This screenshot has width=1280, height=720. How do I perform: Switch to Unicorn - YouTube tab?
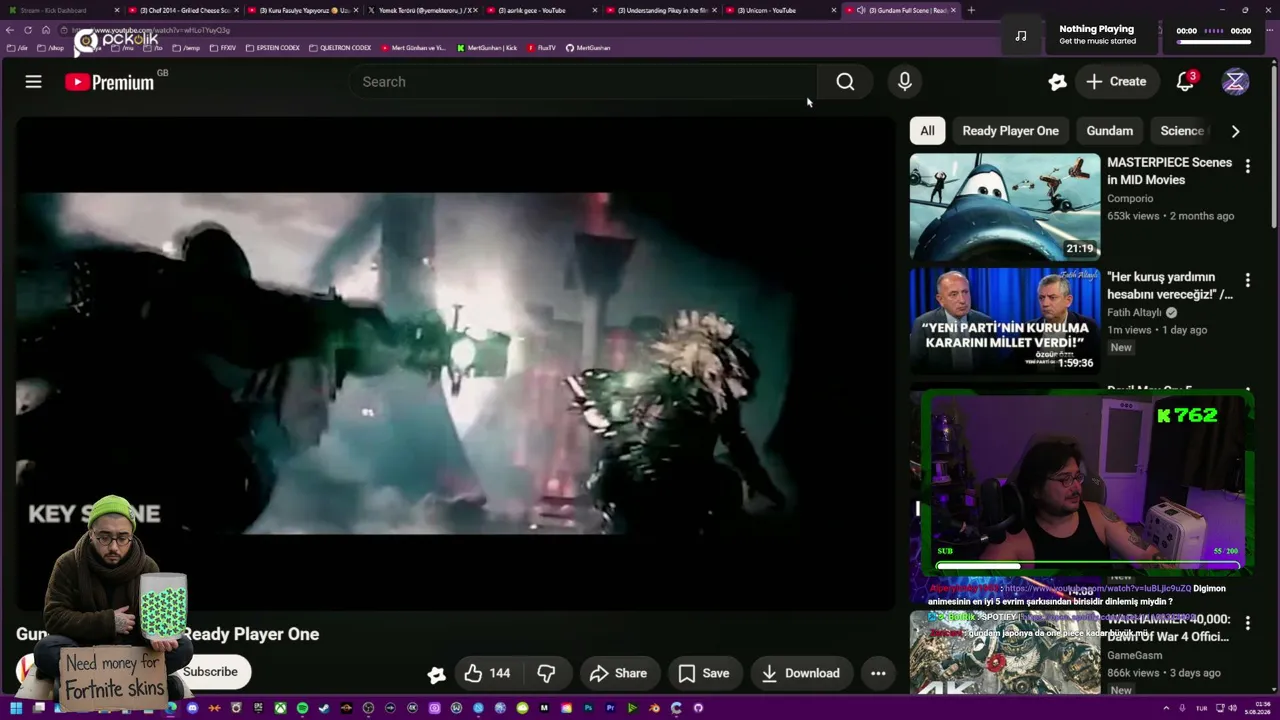(780, 10)
